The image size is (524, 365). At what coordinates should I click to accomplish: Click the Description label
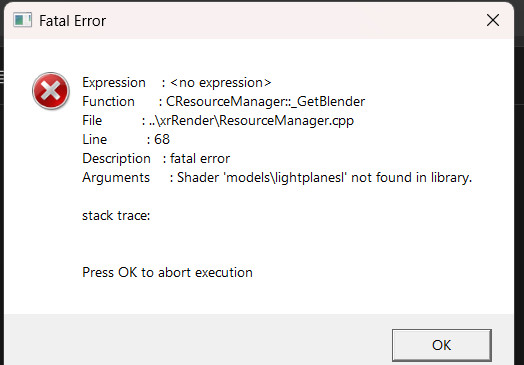coord(116,158)
